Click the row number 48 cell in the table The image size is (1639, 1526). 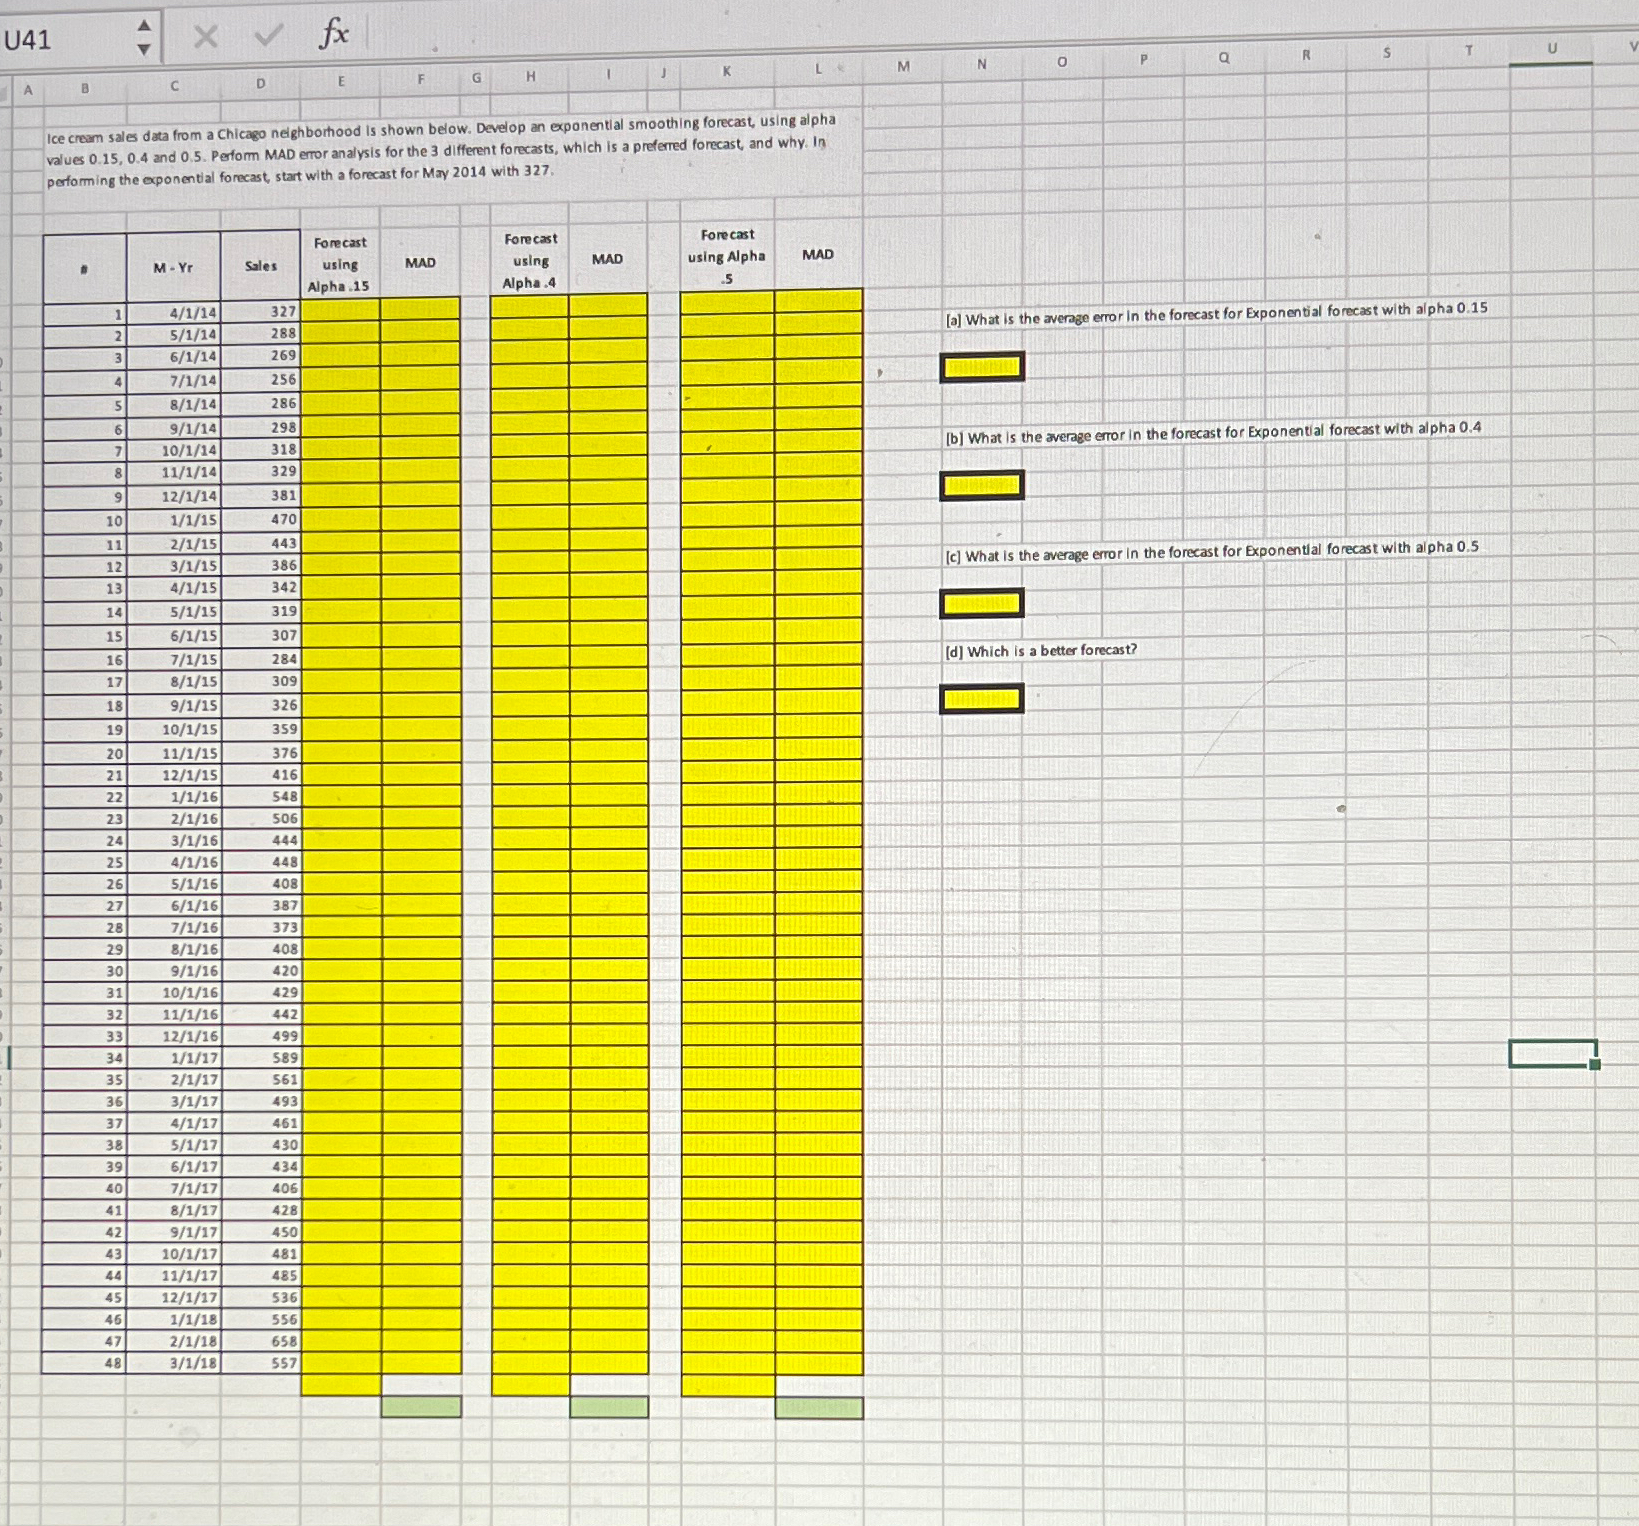point(84,1363)
